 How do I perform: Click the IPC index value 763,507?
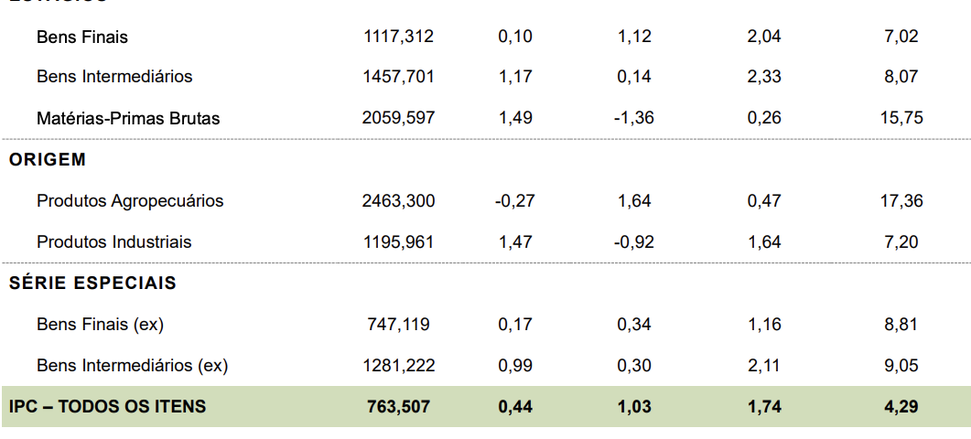point(404,406)
